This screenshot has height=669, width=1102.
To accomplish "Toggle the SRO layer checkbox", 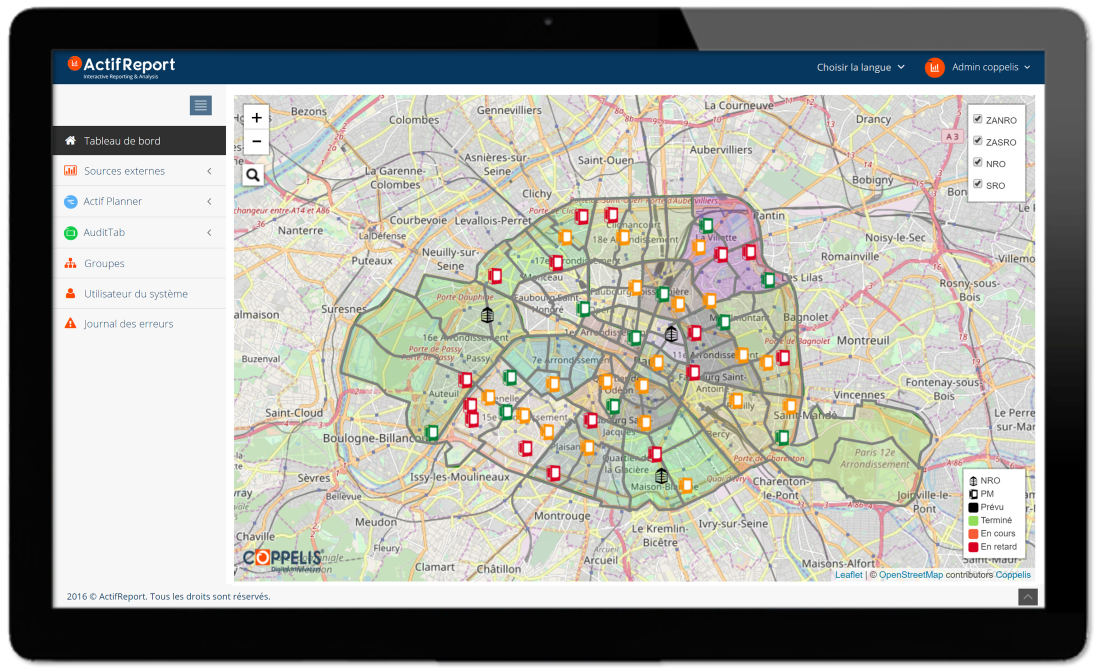I will tap(978, 184).
